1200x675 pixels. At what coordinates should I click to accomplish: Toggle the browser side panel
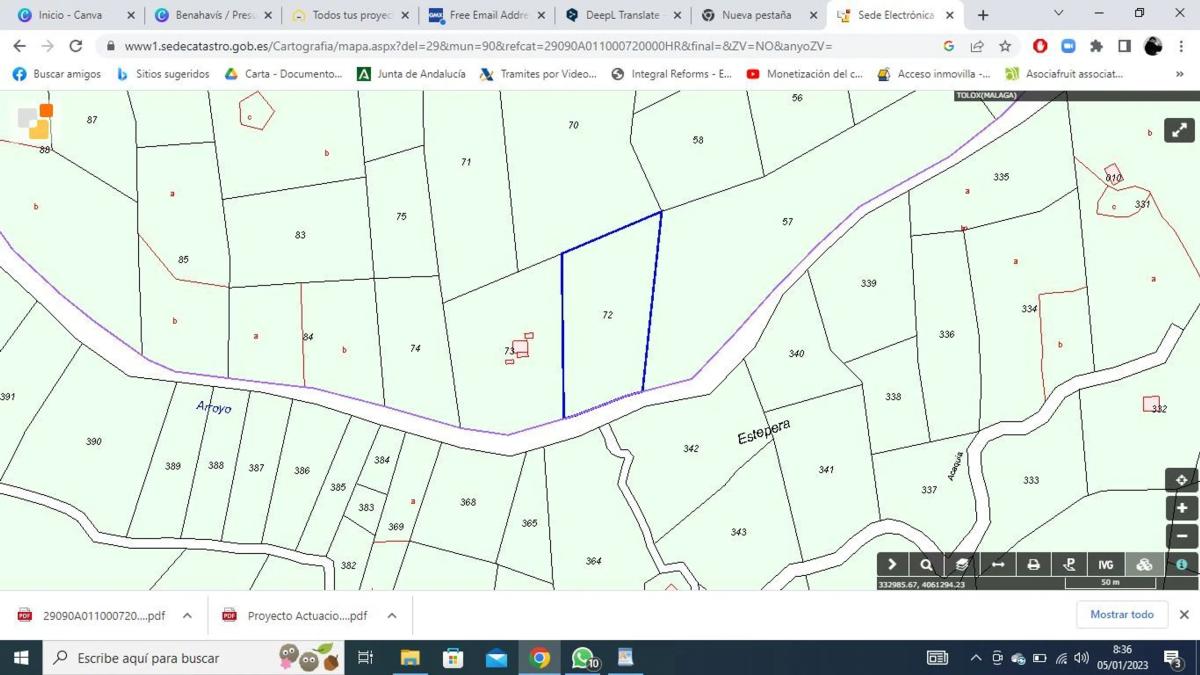coord(1124,46)
